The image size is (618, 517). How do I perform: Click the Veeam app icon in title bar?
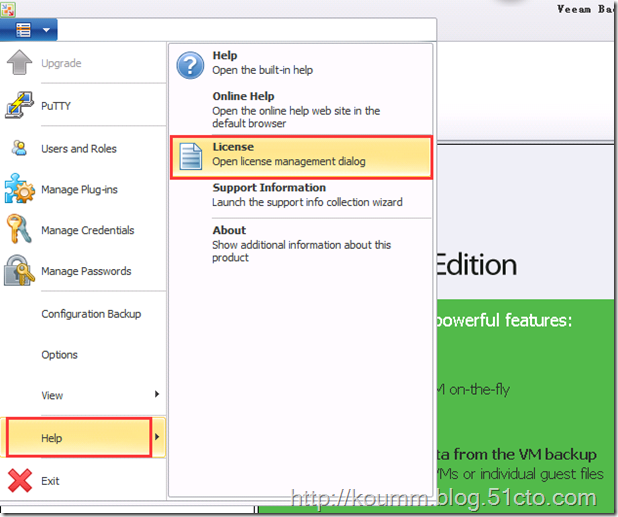[8, 9]
